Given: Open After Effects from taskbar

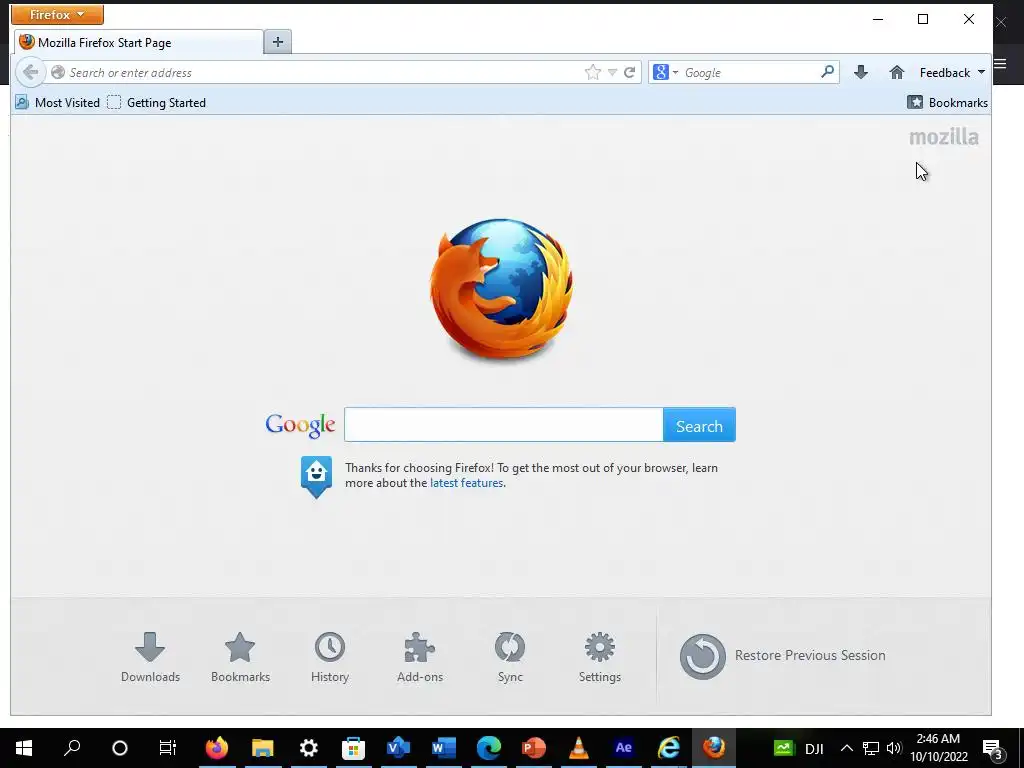Looking at the screenshot, I should [x=624, y=748].
